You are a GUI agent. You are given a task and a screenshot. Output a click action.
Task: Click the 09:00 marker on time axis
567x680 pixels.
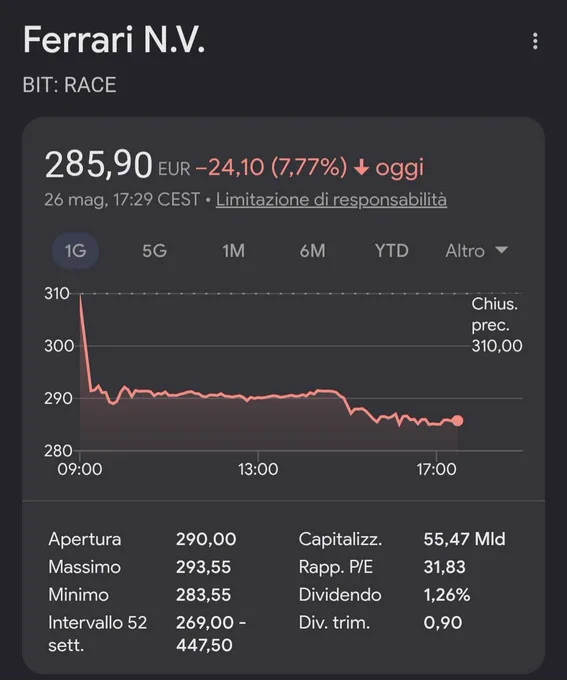[x=80, y=469]
